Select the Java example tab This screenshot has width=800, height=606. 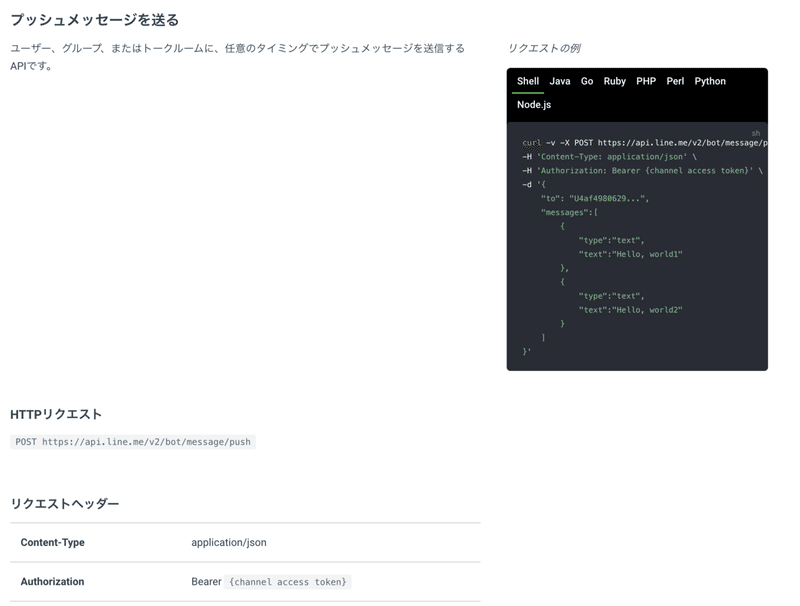[x=560, y=81]
